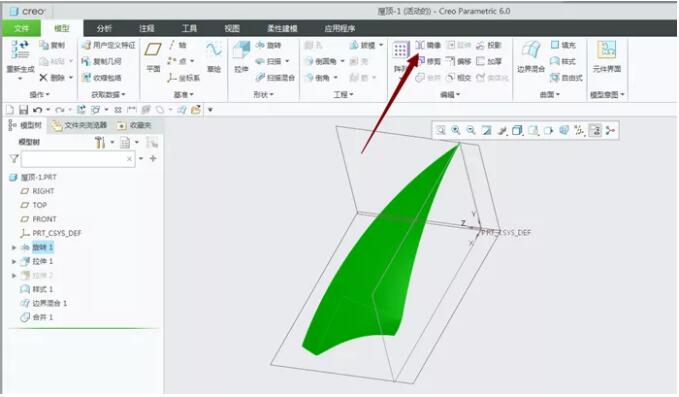Click the Freestyle (自由式) tool
Screen dimensions: 679x397
click(566, 78)
